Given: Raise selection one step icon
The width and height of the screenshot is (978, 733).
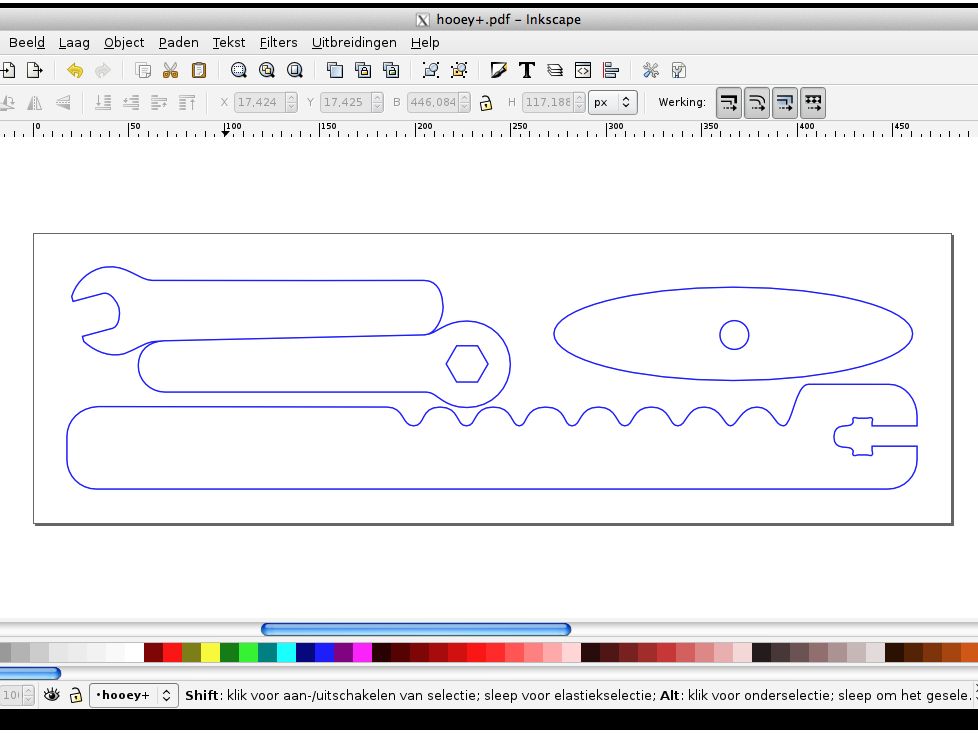Looking at the screenshot, I should [x=159, y=102].
